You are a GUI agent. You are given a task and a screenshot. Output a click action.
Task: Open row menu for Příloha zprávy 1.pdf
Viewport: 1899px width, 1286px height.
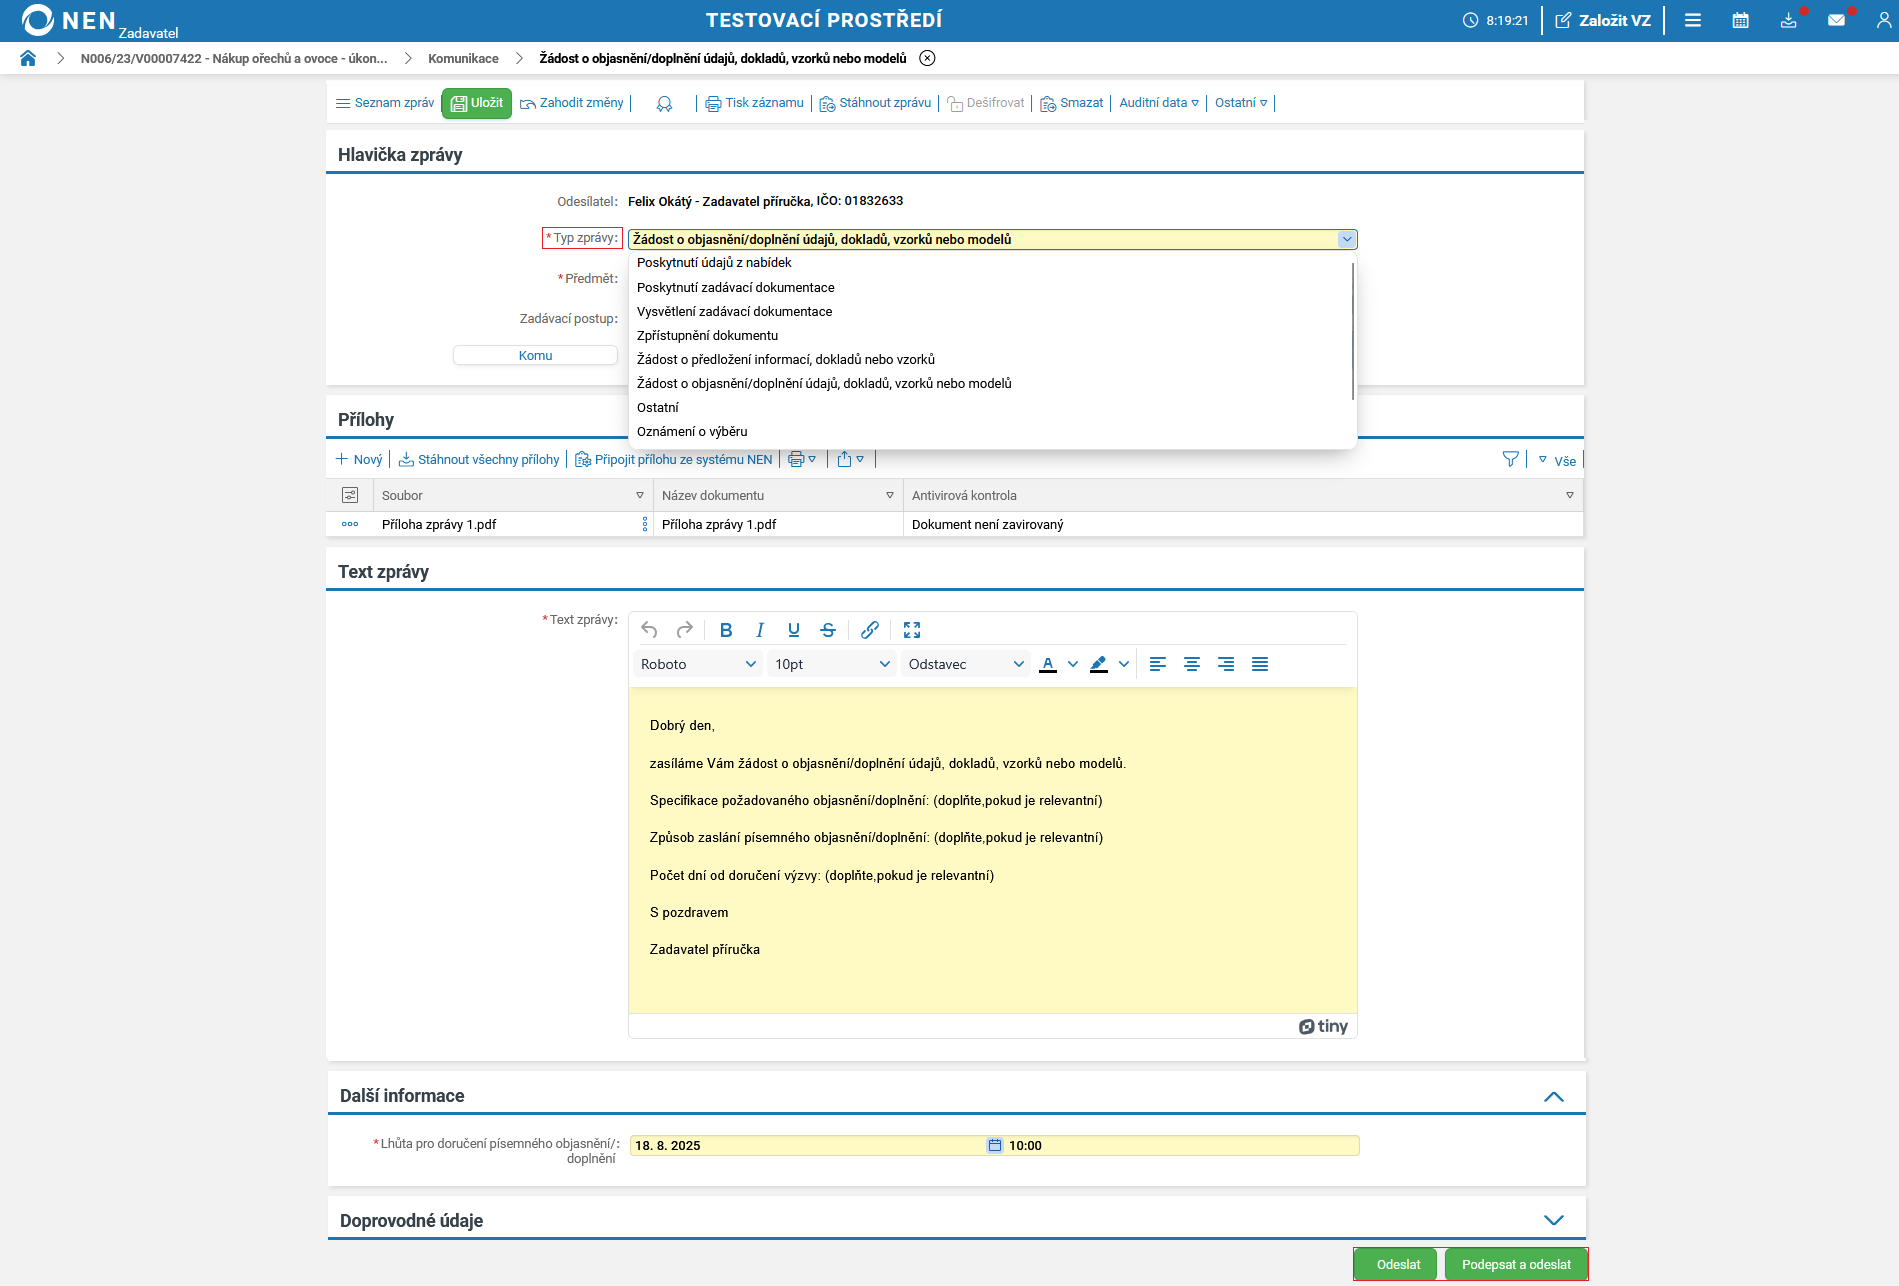pos(350,524)
